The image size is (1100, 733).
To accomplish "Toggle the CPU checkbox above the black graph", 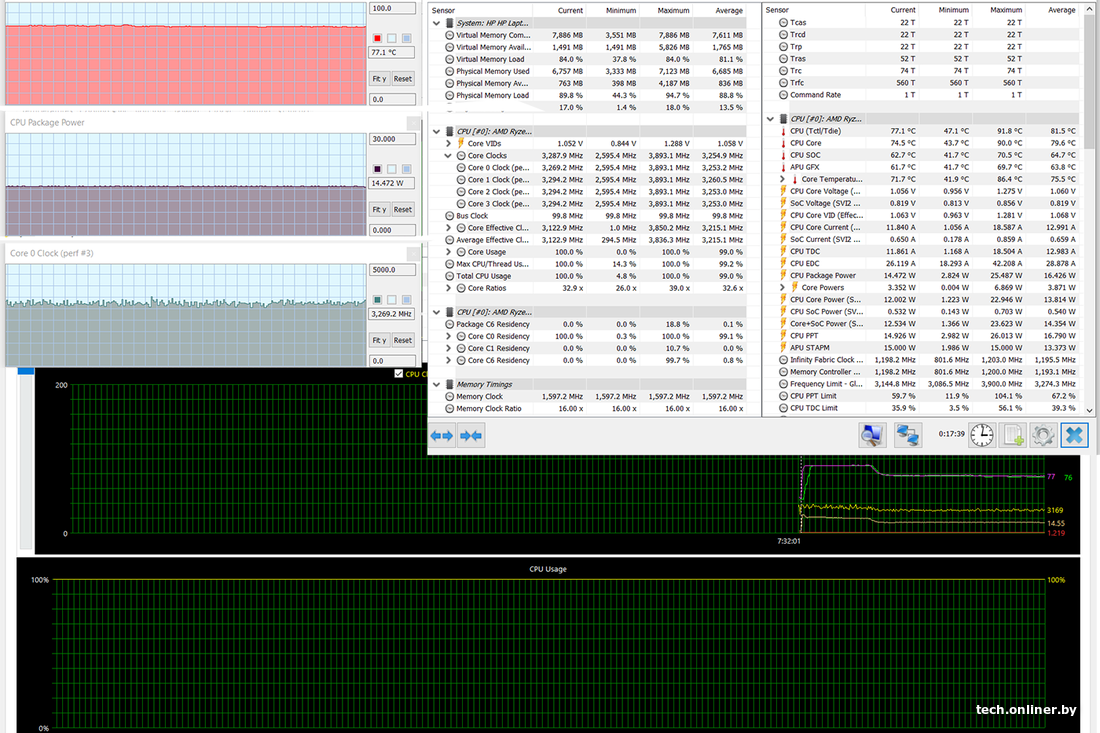I will click(400, 374).
